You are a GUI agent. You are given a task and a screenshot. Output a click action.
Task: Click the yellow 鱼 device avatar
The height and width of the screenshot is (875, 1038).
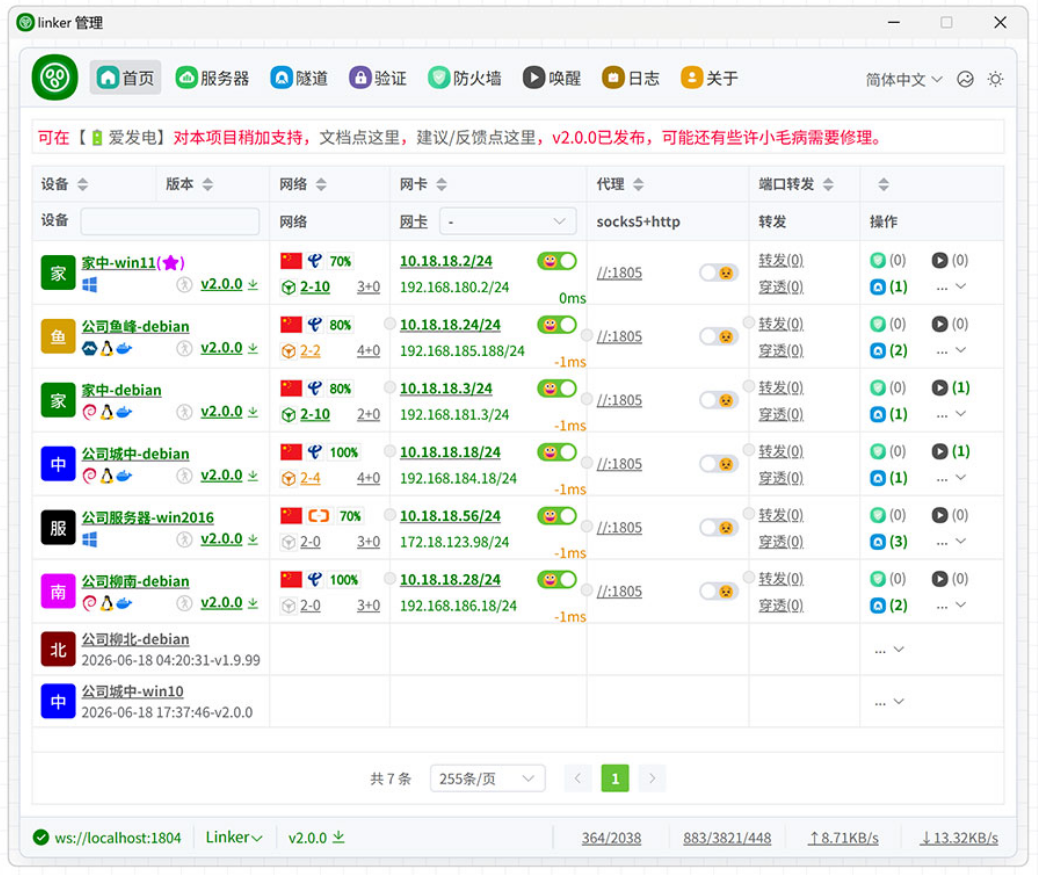tap(58, 336)
